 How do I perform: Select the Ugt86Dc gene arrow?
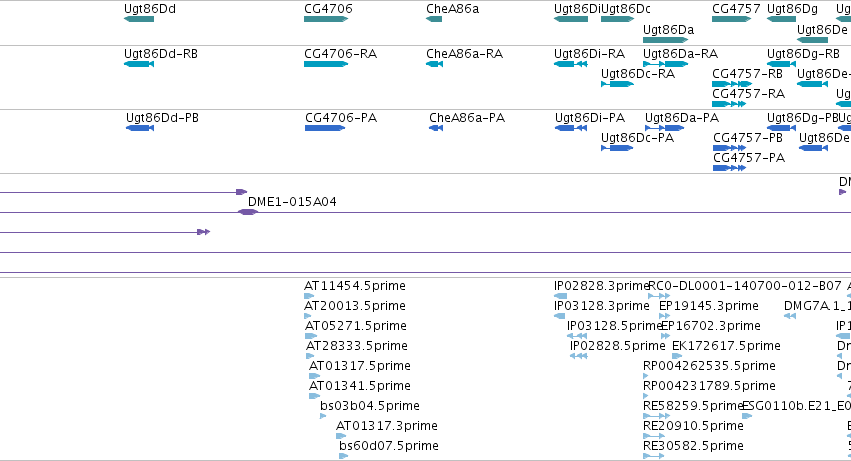[618, 19]
